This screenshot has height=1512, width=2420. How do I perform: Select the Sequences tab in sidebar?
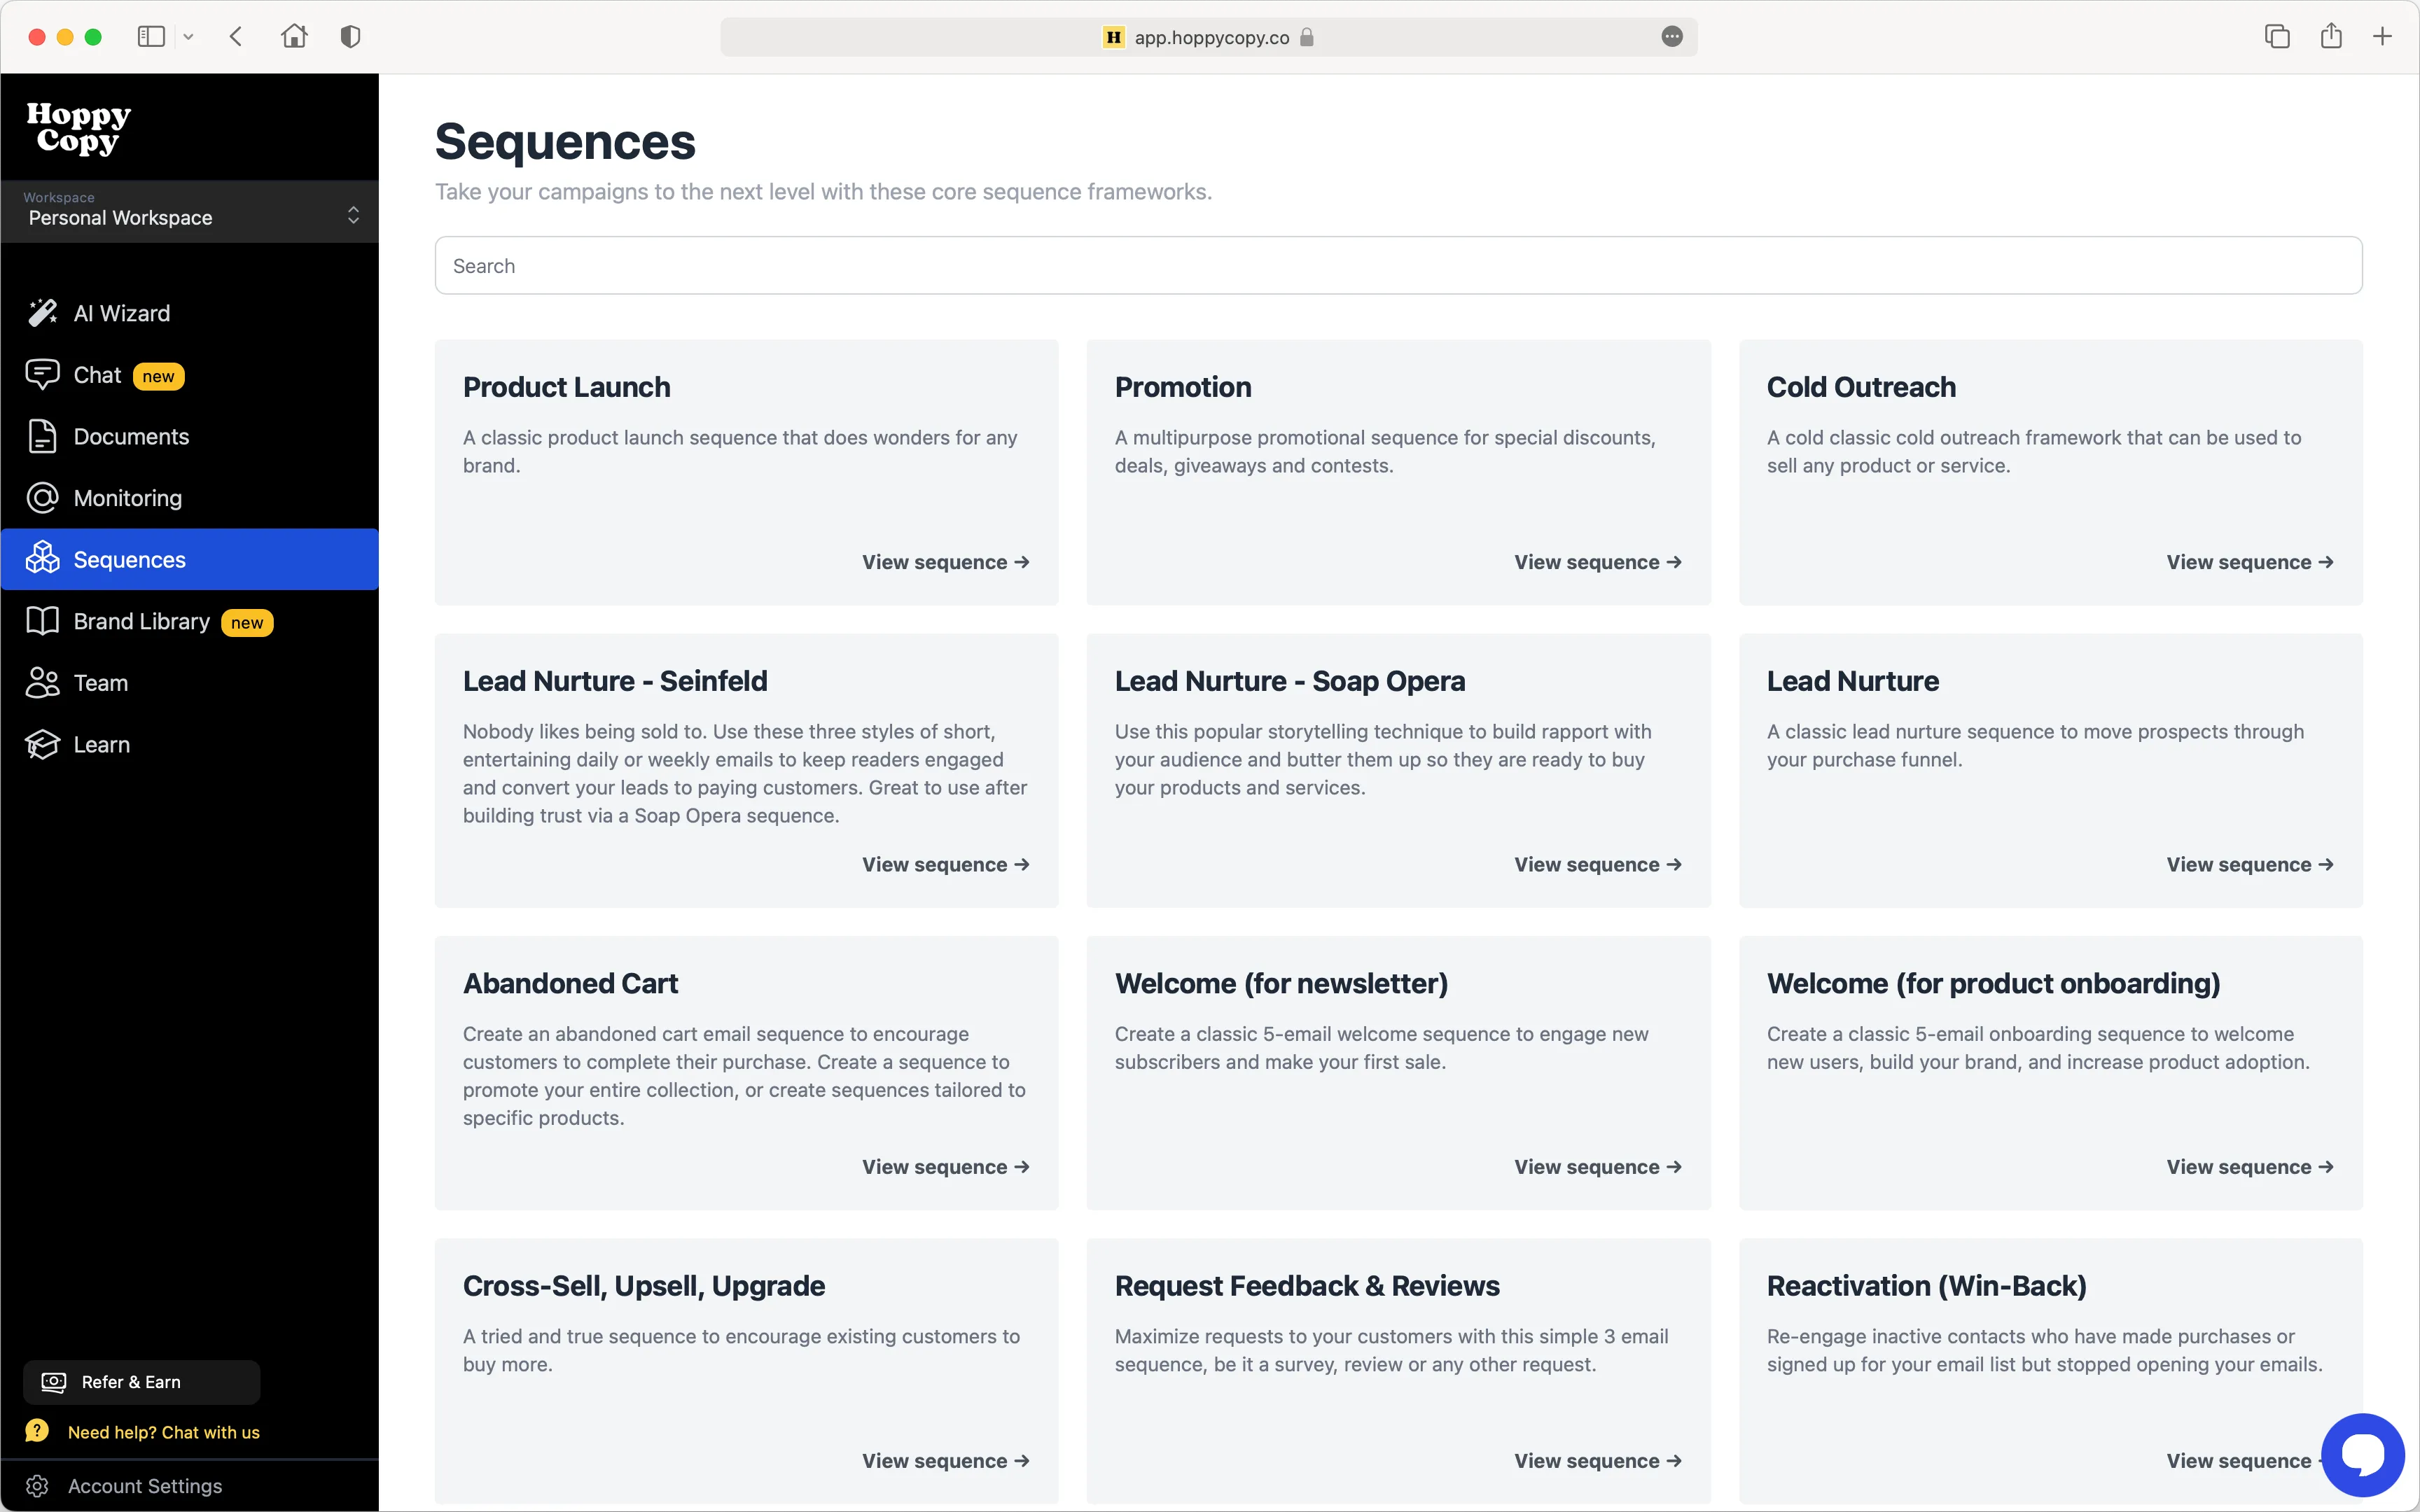coord(128,559)
